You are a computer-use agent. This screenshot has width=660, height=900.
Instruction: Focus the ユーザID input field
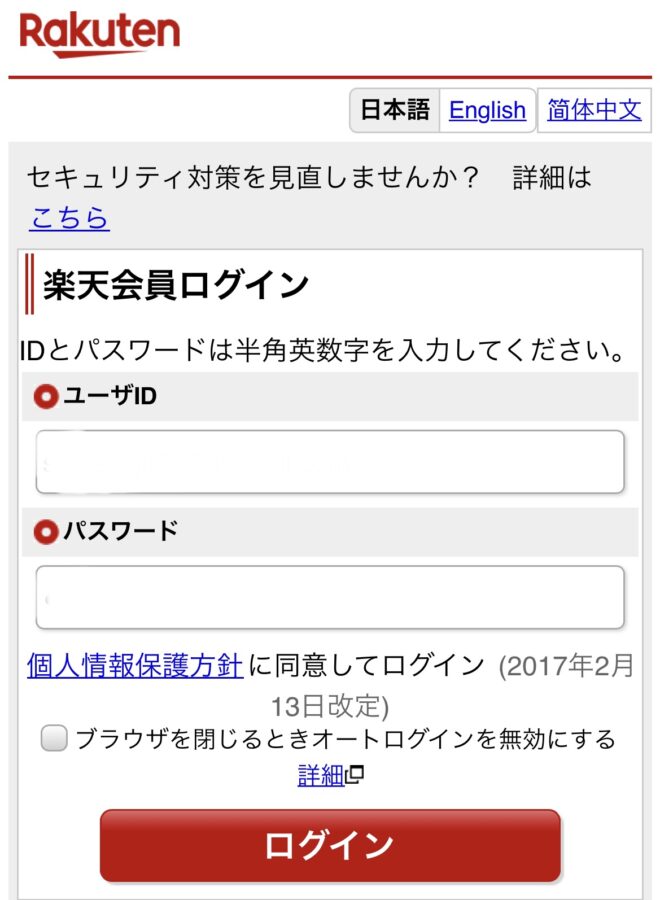click(330, 462)
